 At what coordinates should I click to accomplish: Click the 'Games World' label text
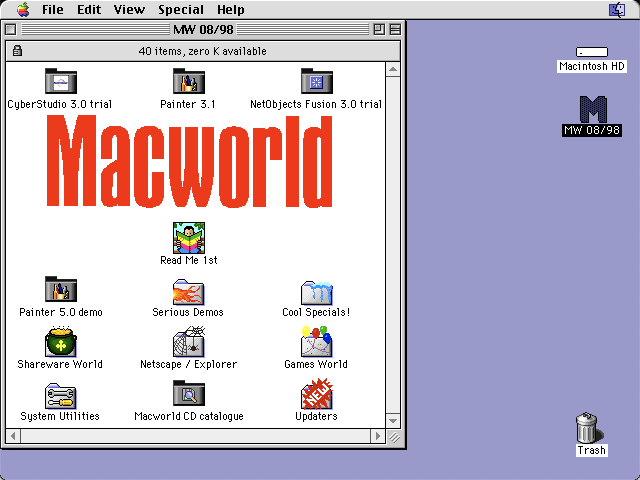pos(316,364)
